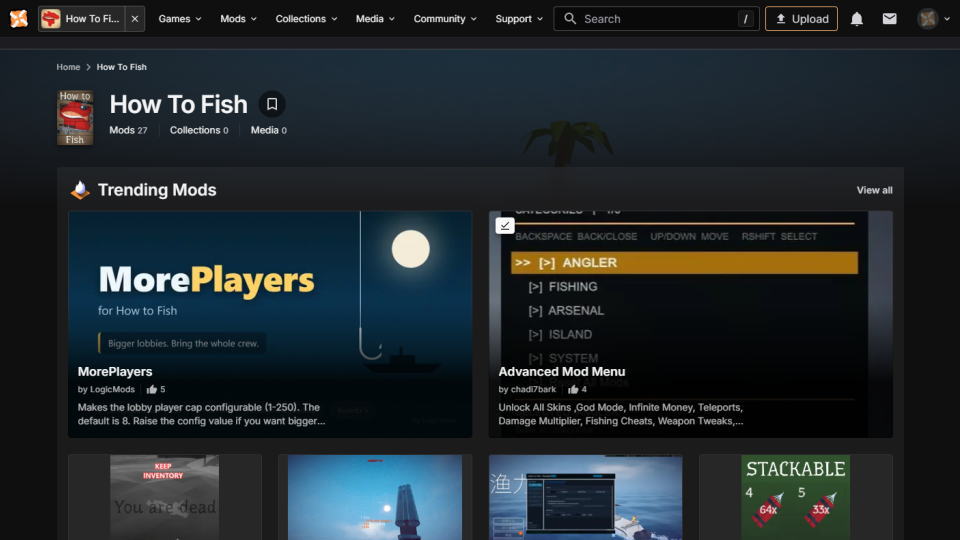Click the How To Fish page title
Viewport: 960px width, 540px height.
[x=178, y=104]
